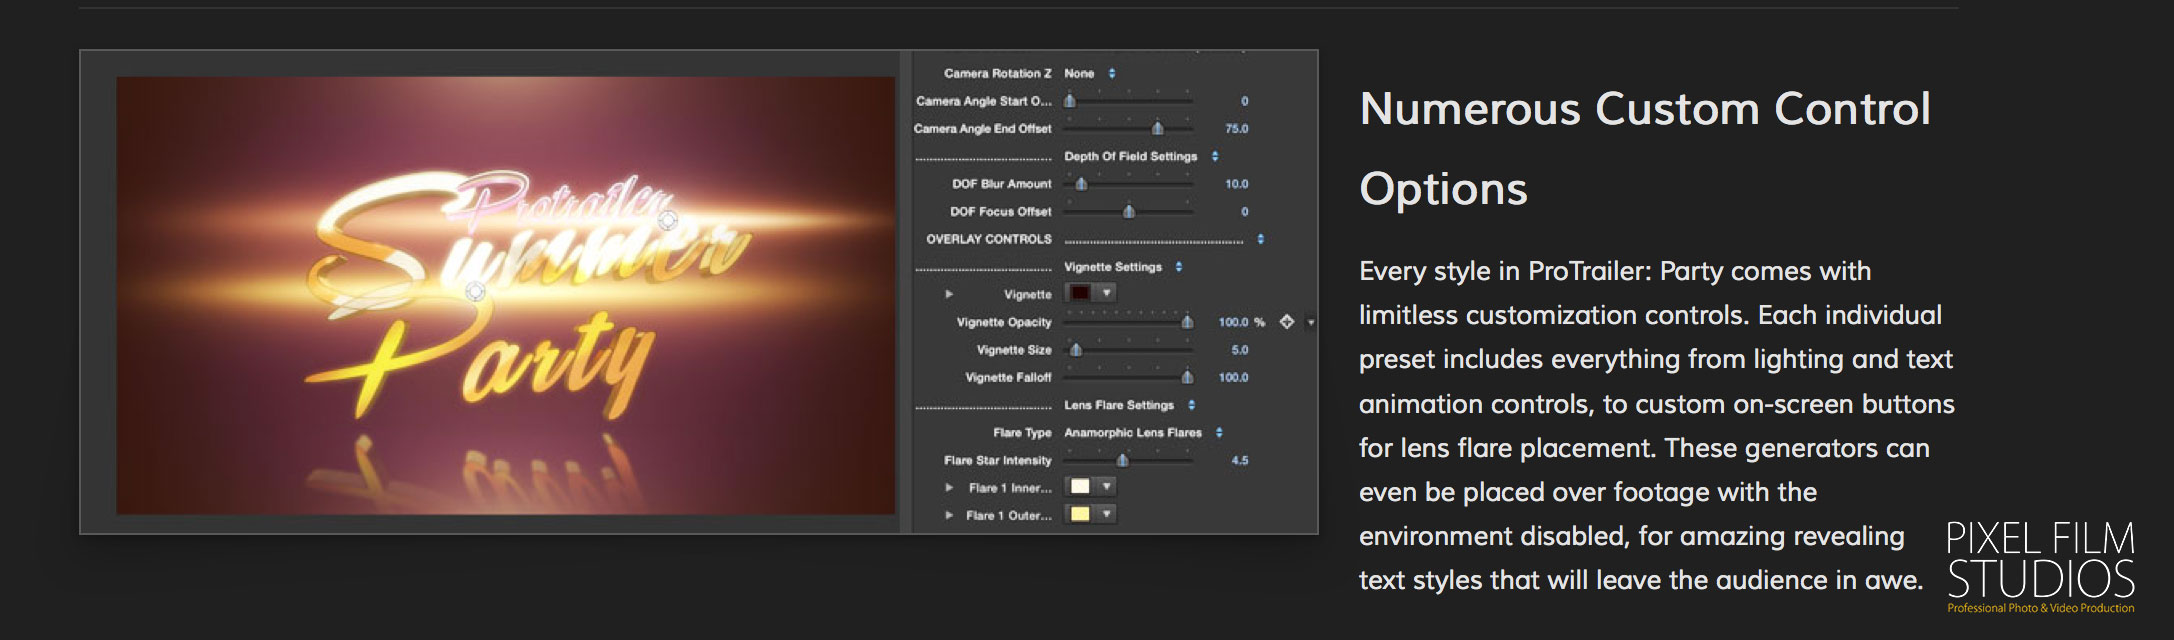
Task: Click the Vignette Opacity keyframe diamond icon
Action: tap(1287, 322)
